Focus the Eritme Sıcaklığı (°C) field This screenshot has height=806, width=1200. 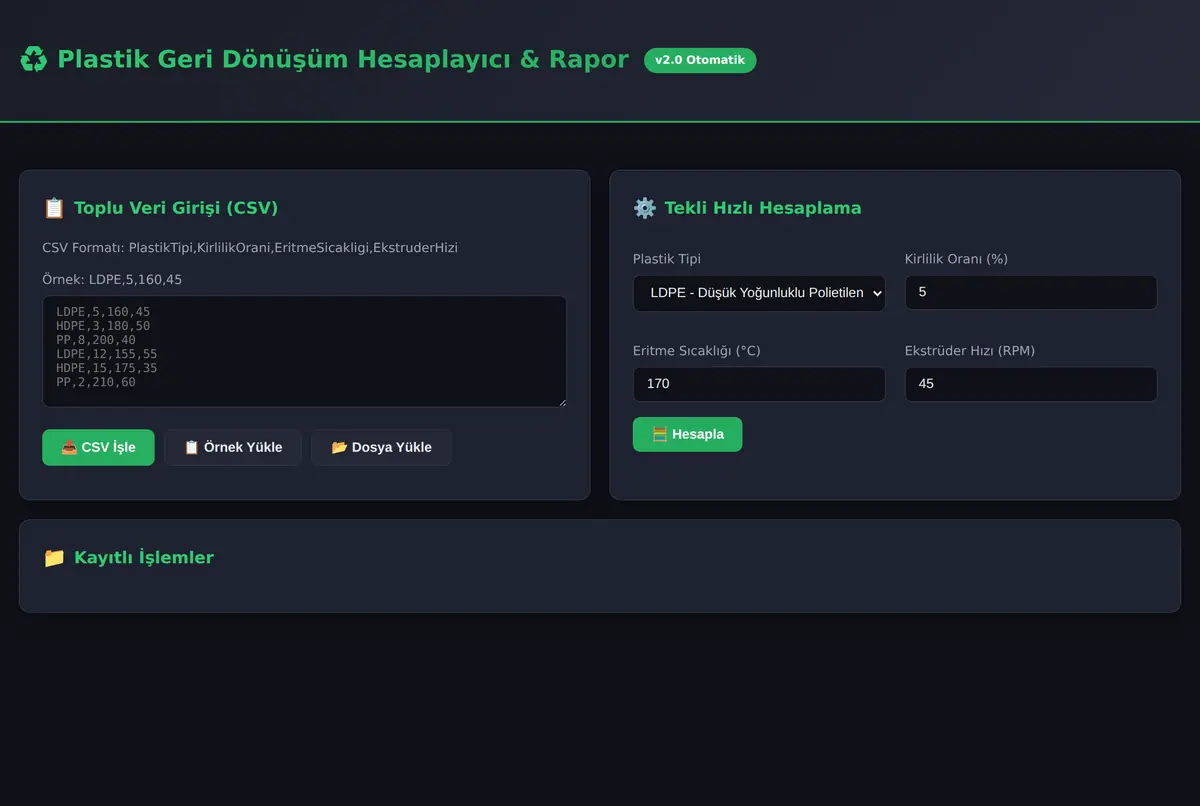point(759,384)
